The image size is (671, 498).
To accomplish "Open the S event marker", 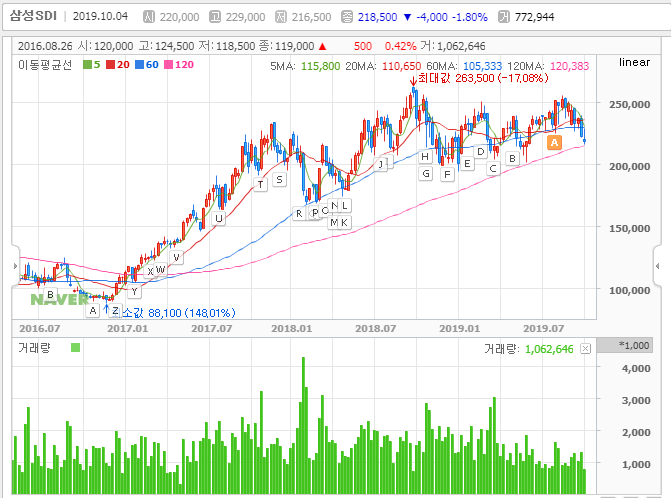I will (x=279, y=179).
